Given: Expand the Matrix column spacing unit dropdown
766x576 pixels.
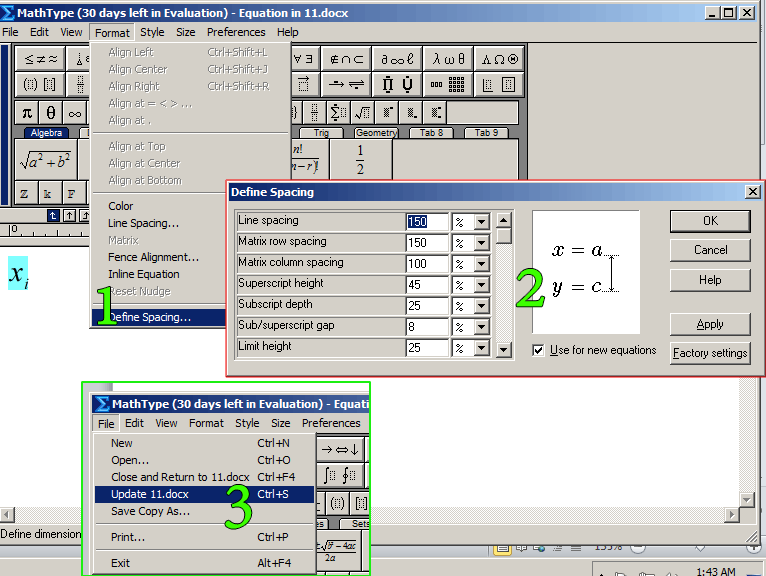Looking at the screenshot, I should pos(482,264).
